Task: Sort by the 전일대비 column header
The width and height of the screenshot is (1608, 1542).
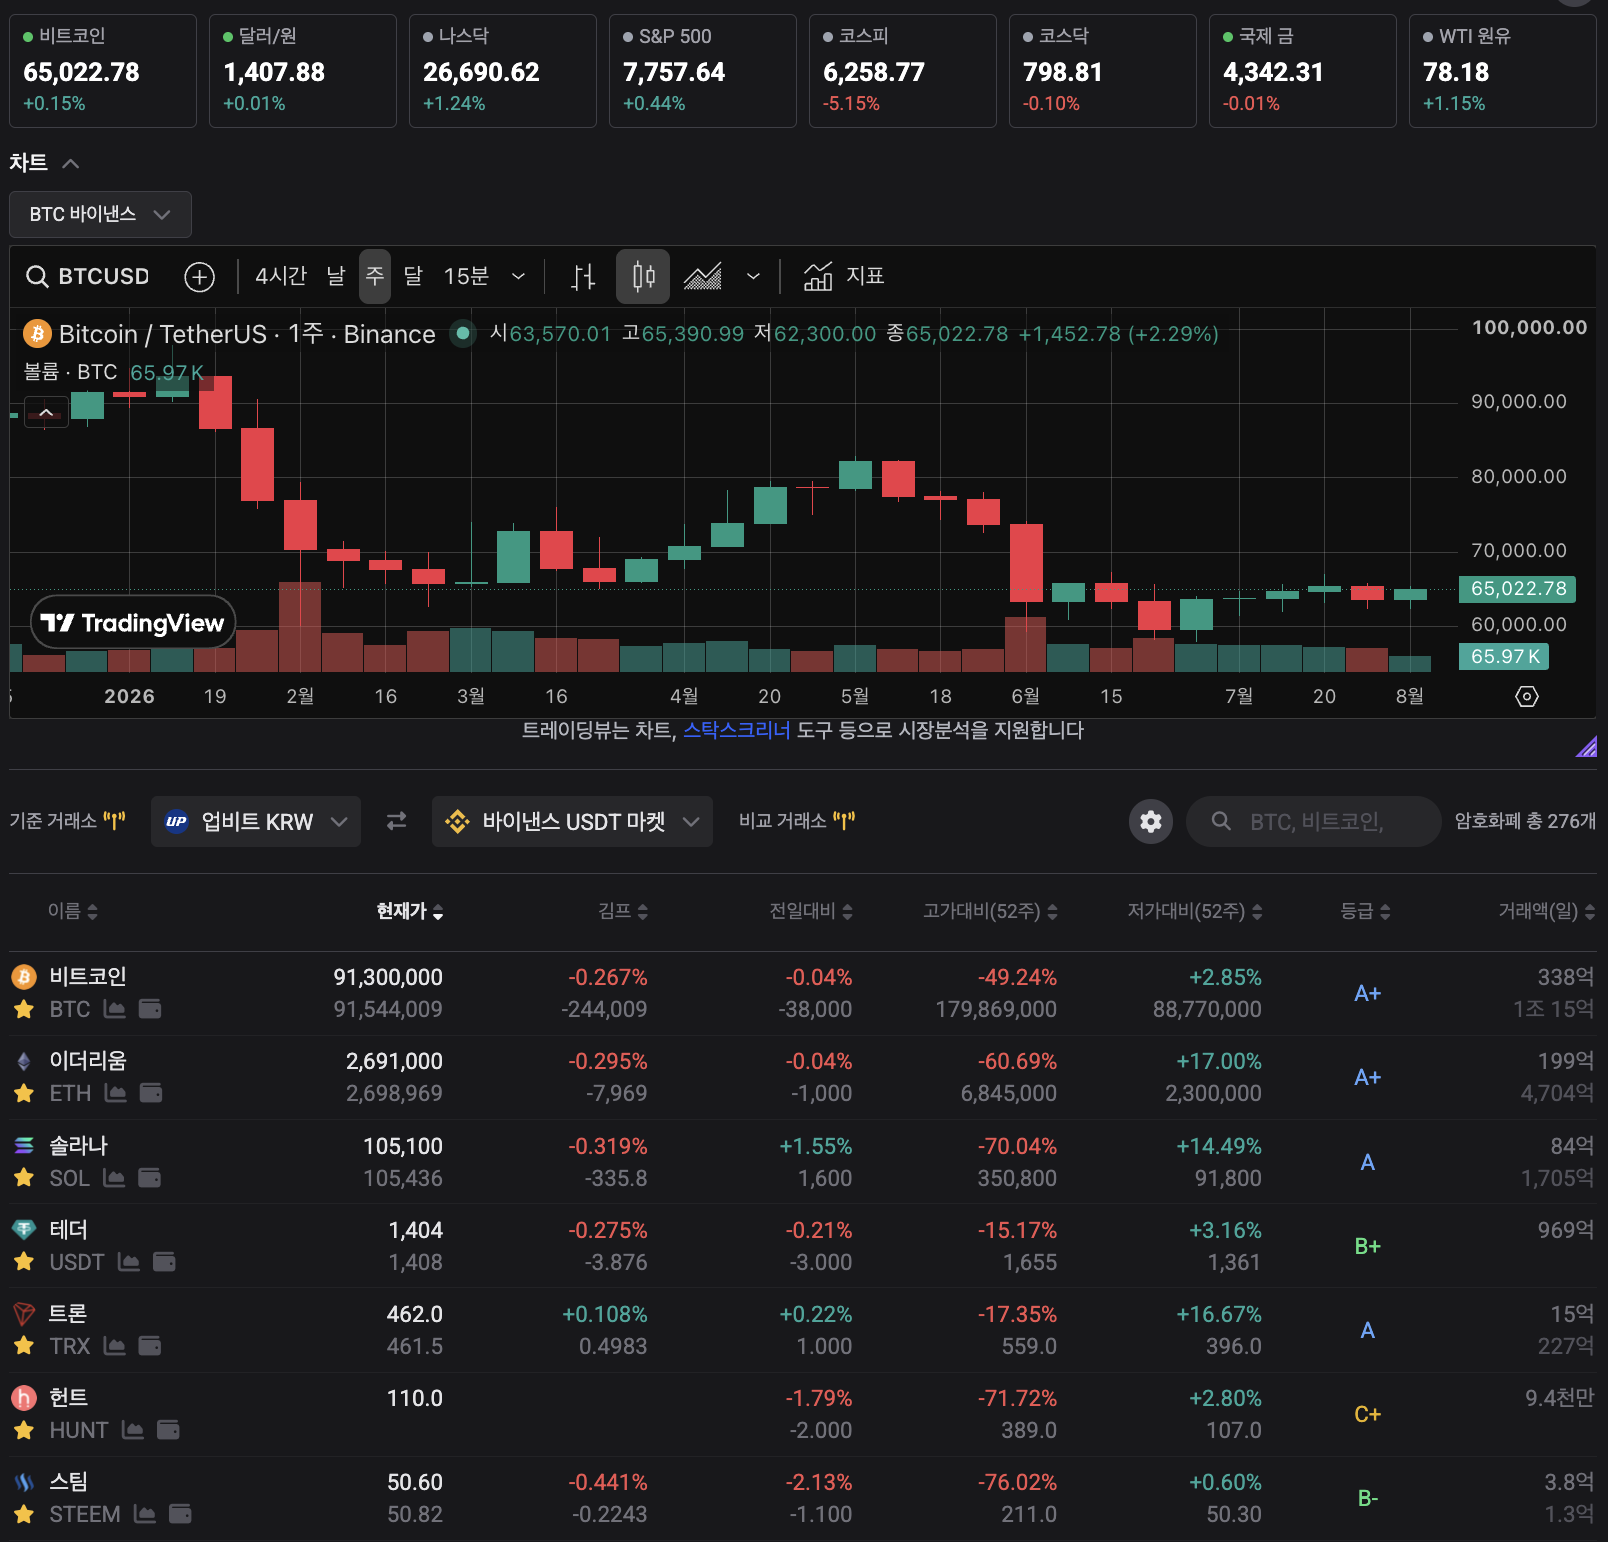Action: [x=811, y=911]
